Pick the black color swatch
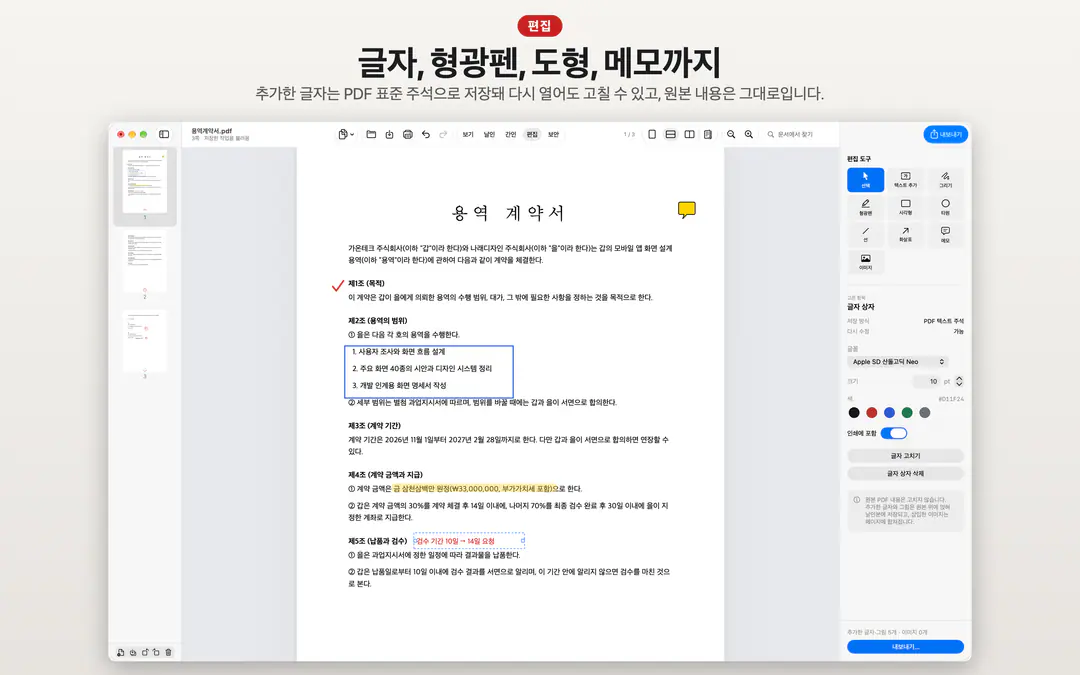1080x675 pixels. click(x=854, y=413)
